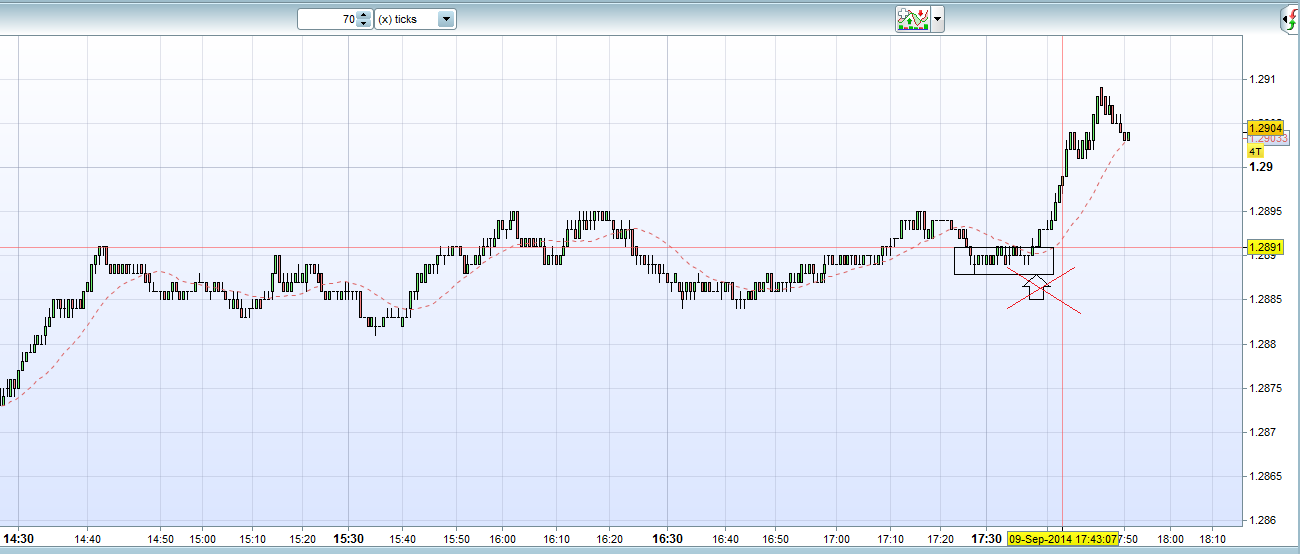This screenshot has width=1300, height=554.
Task: Click the 4T tick countdown label
Action: coord(1256,151)
